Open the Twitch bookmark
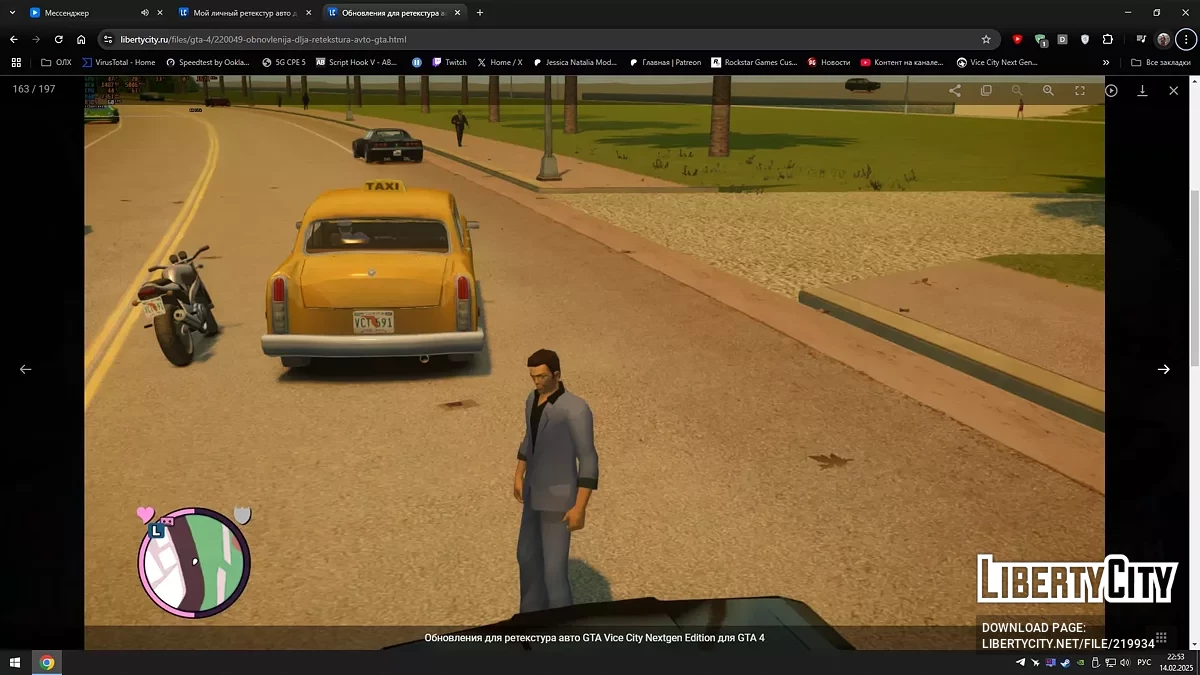 click(449, 62)
